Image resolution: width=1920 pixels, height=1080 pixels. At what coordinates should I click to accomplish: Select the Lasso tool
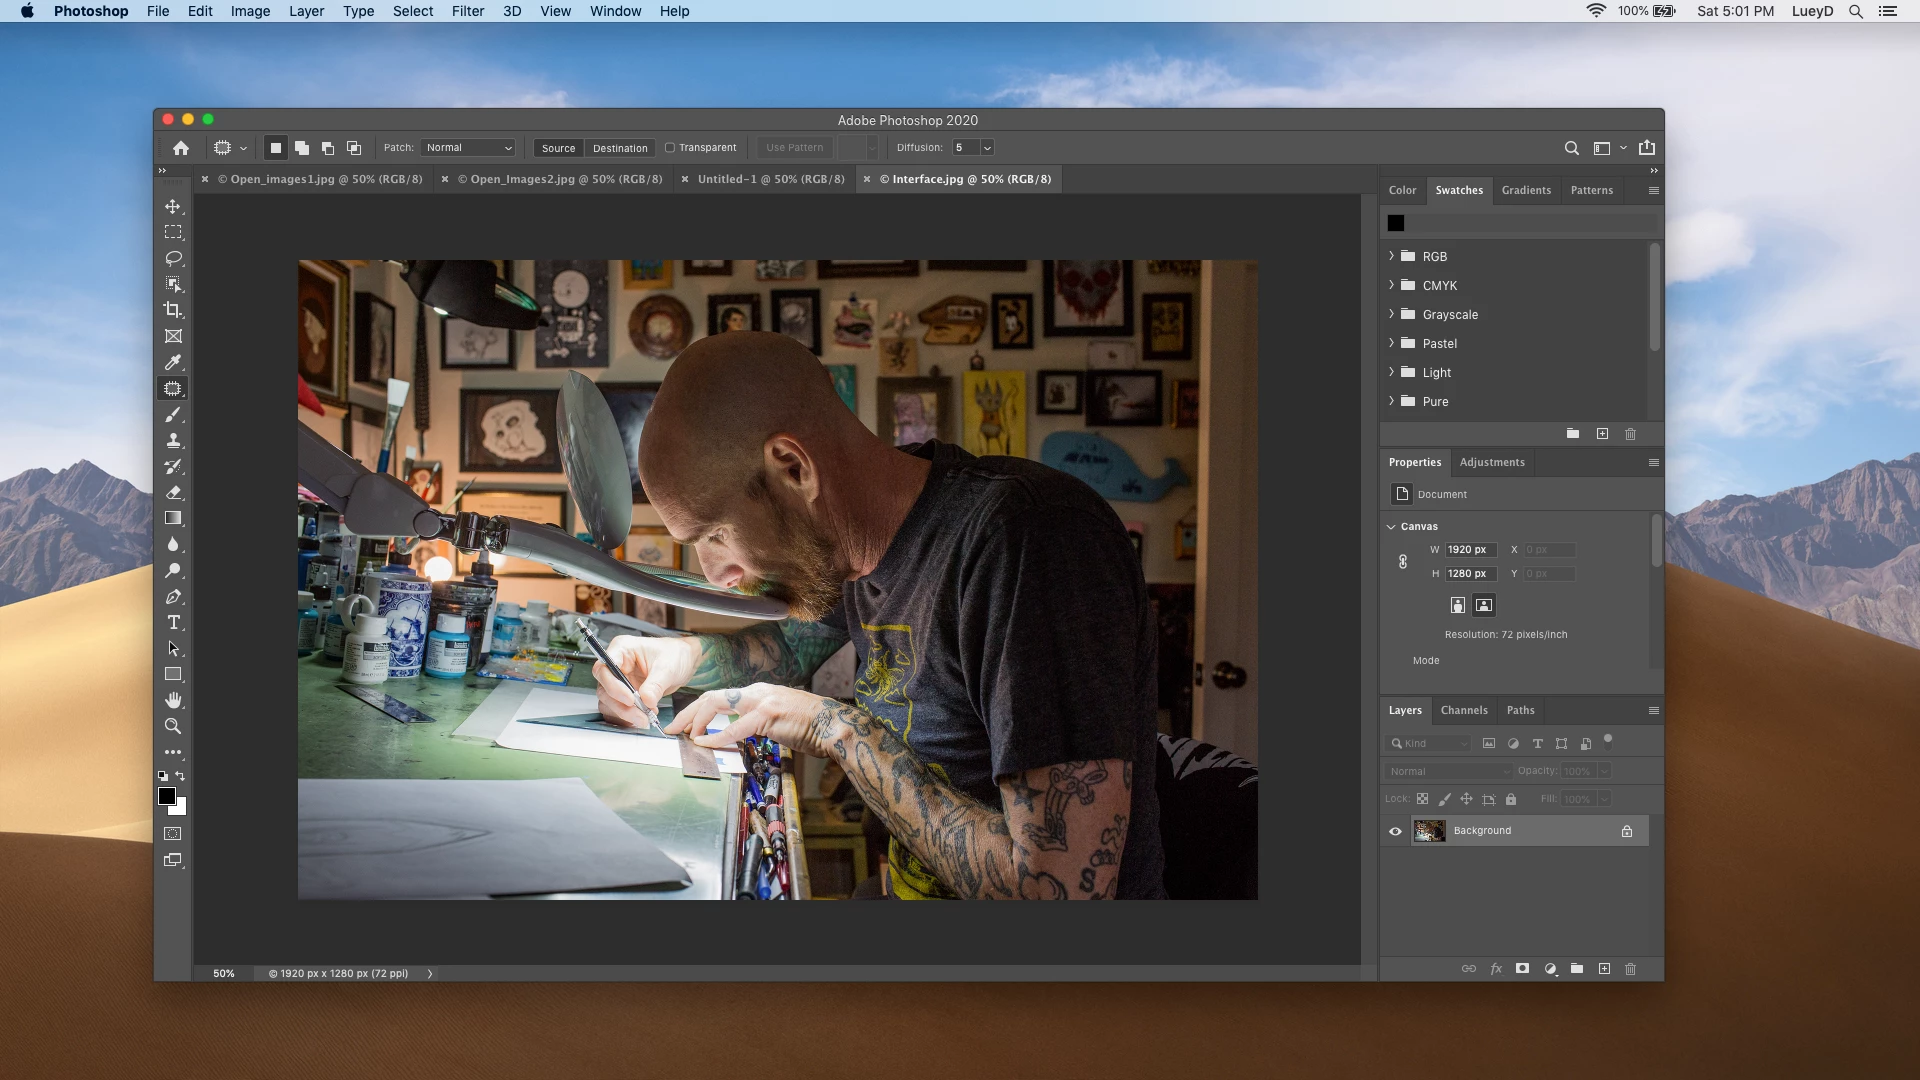(x=173, y=258)
